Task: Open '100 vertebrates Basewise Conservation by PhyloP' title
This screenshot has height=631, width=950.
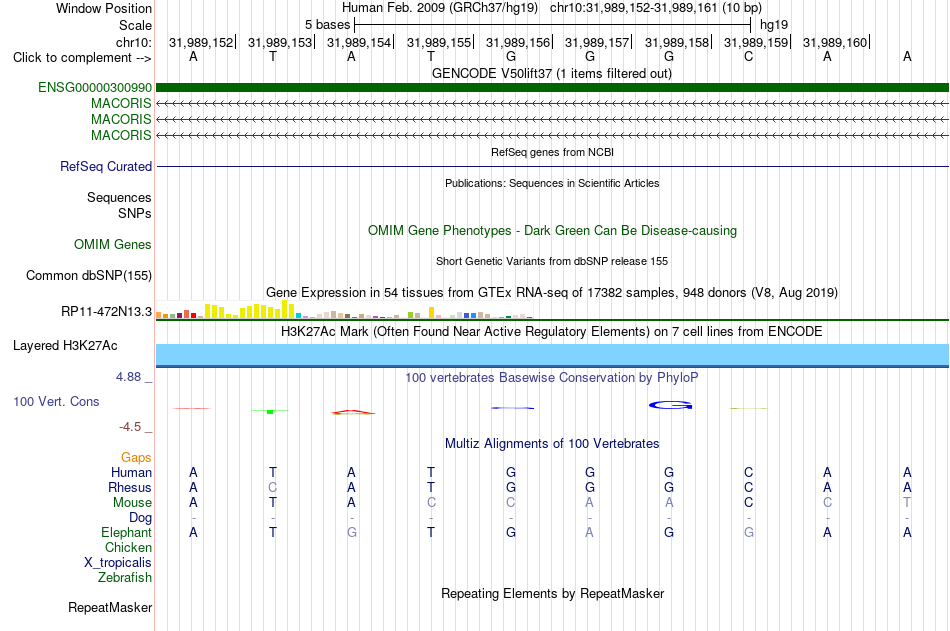Action: [x=552, y=378]
